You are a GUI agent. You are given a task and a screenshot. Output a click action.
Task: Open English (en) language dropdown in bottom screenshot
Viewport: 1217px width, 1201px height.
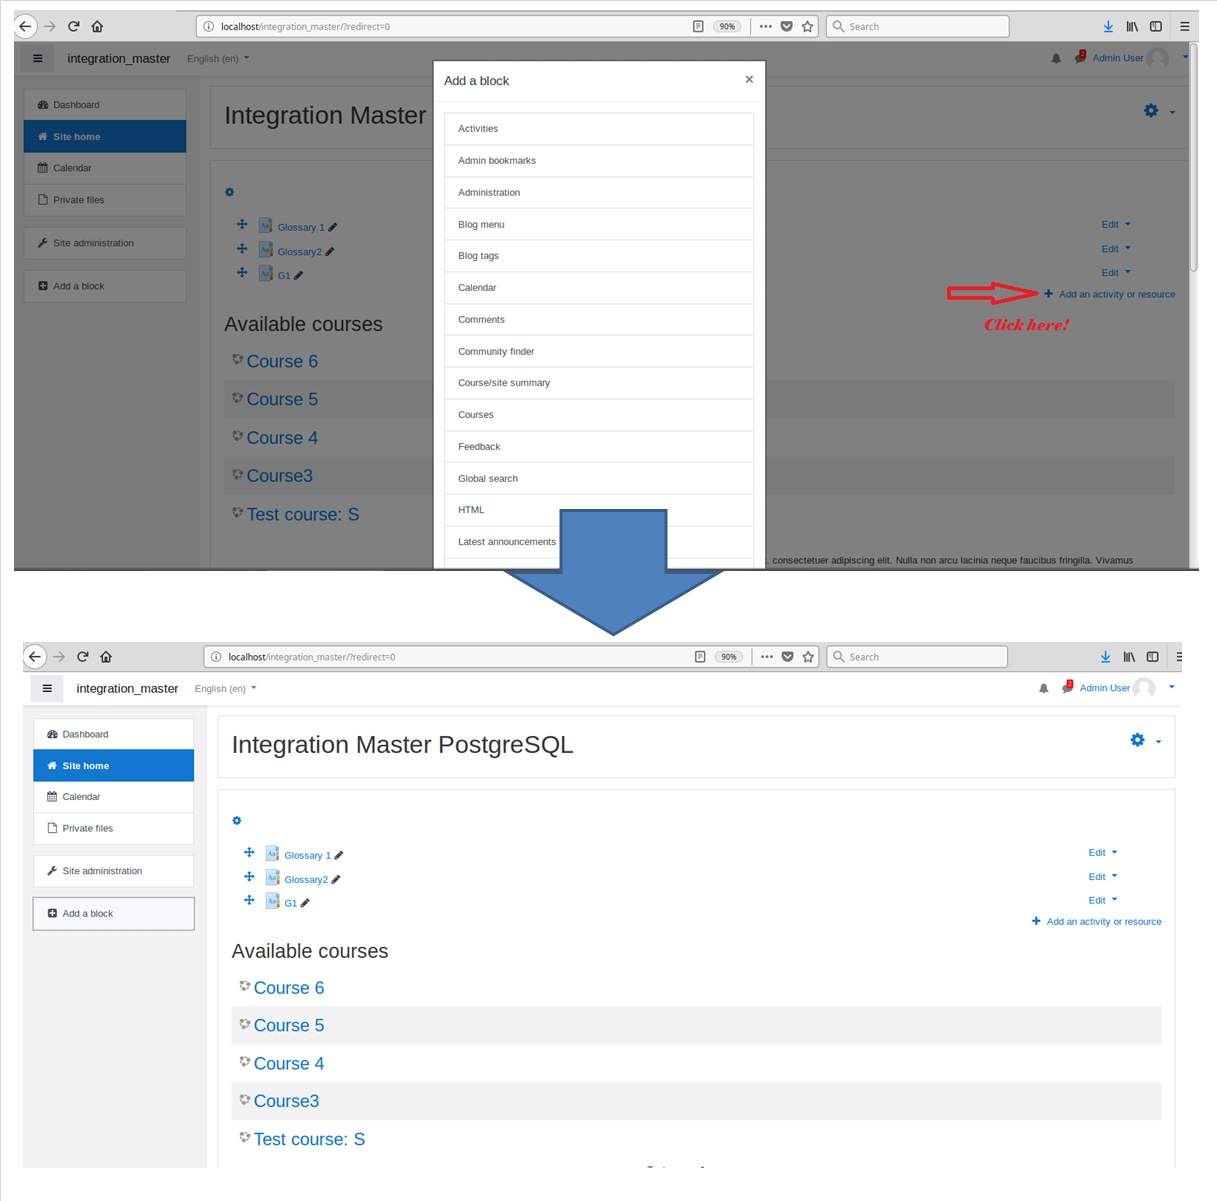tap(225, 688)
